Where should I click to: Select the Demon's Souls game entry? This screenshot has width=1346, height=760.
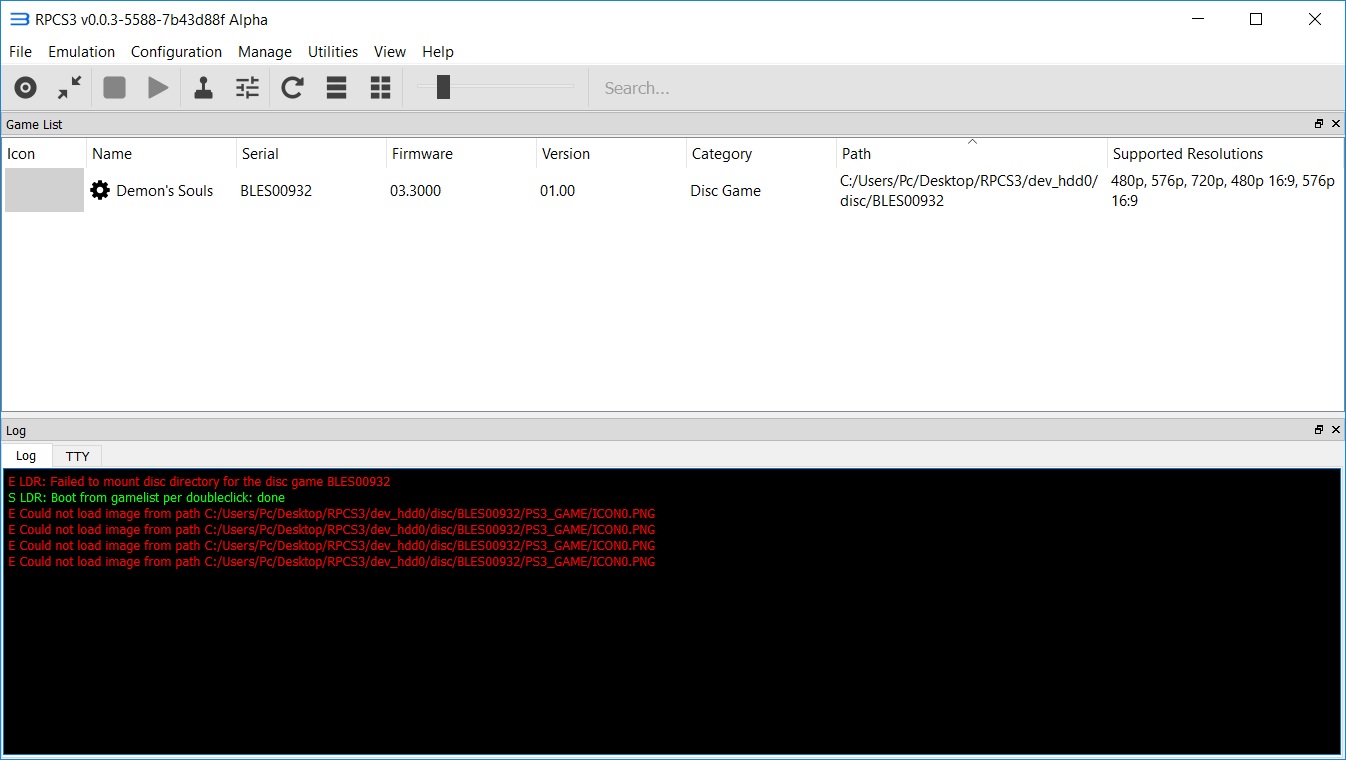[164, 191]
